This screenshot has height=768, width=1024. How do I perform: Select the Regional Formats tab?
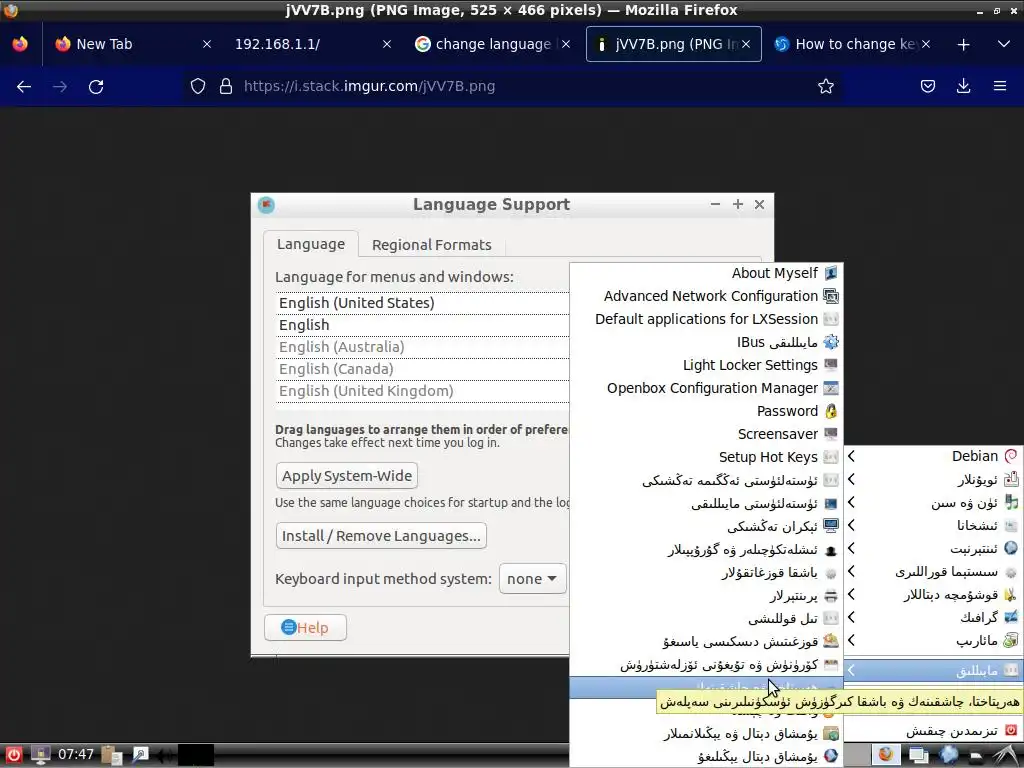[x=432, y=245]
